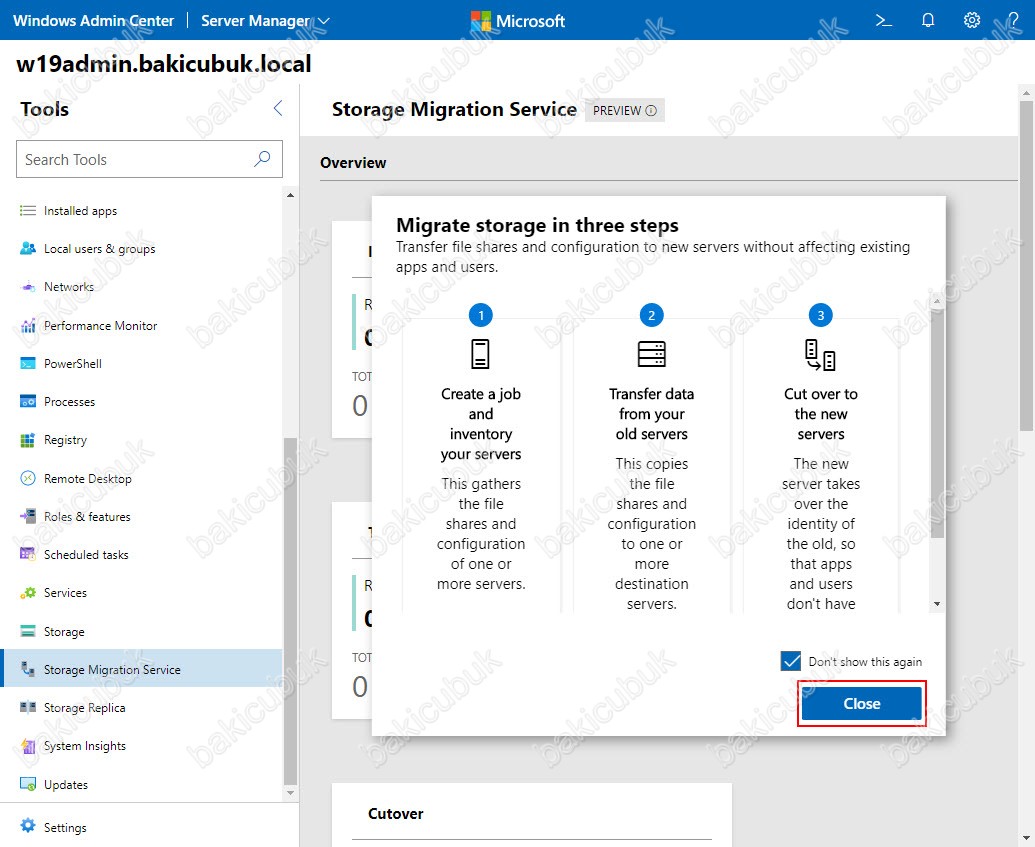
Task: Open Local users & groups
Action: 100,248
